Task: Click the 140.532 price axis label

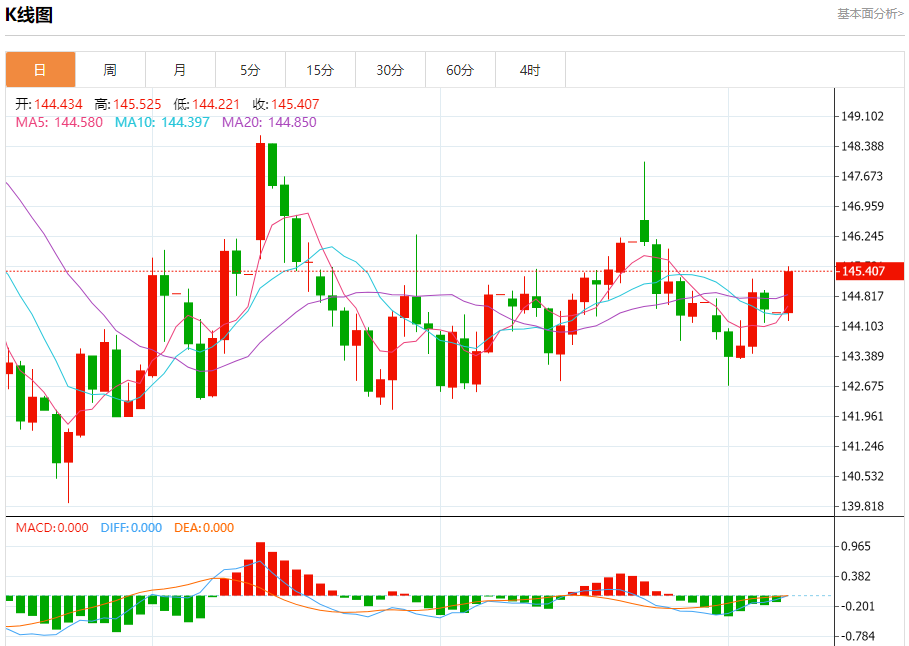Action: point(862,476)
